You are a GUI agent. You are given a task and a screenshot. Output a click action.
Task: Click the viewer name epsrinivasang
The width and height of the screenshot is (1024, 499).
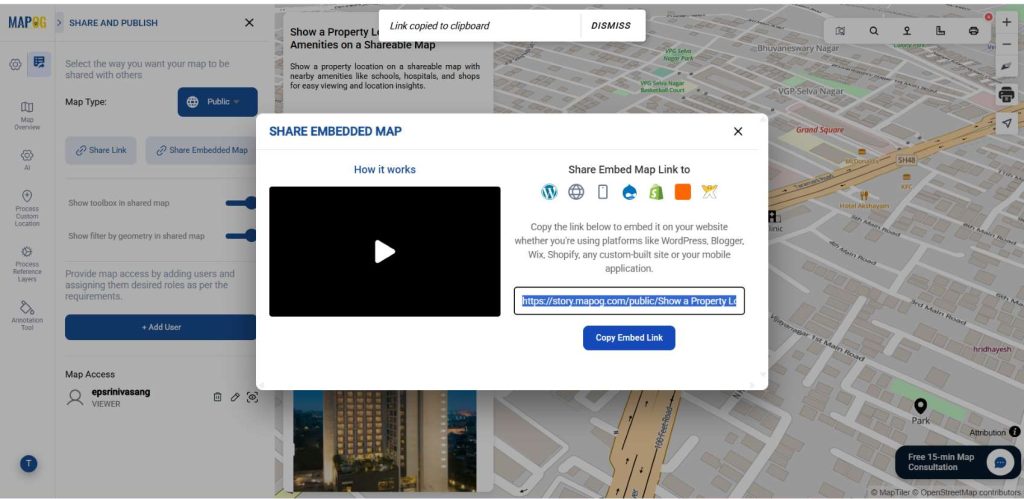click(121, 392)
